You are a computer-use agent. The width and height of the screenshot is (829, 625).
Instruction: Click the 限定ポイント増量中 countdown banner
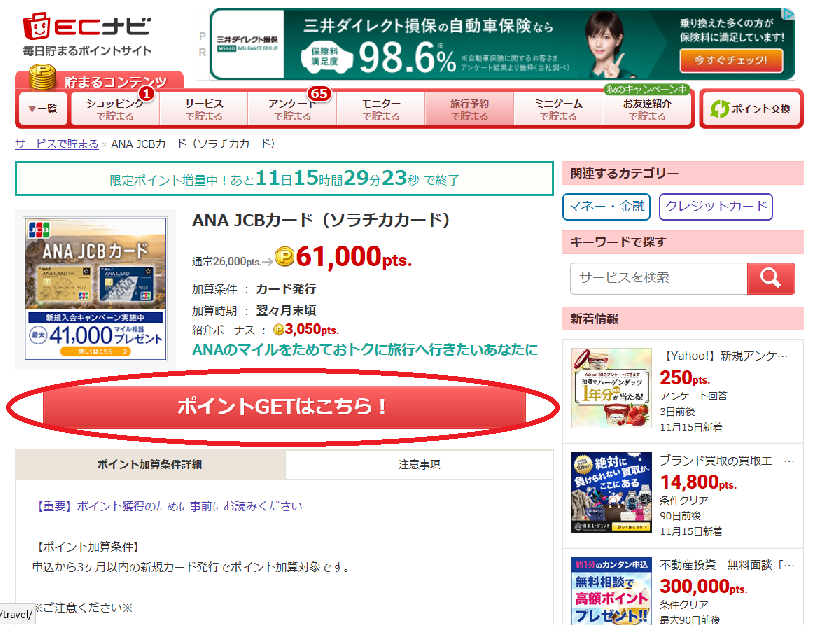(x=284, y=179)
